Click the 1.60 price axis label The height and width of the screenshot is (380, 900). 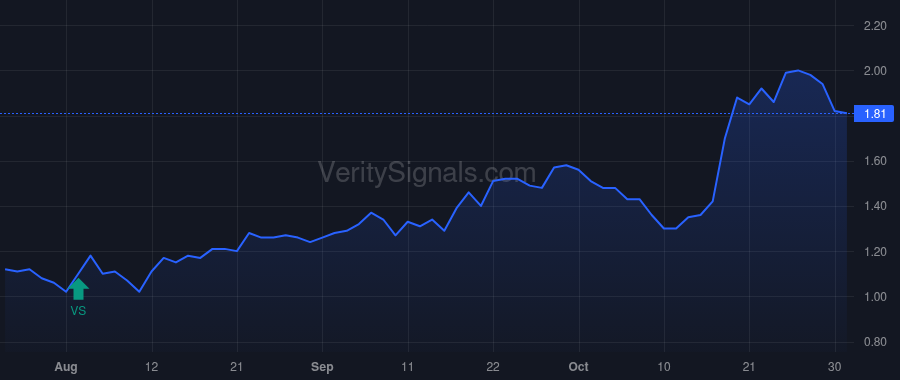point(875,161)
